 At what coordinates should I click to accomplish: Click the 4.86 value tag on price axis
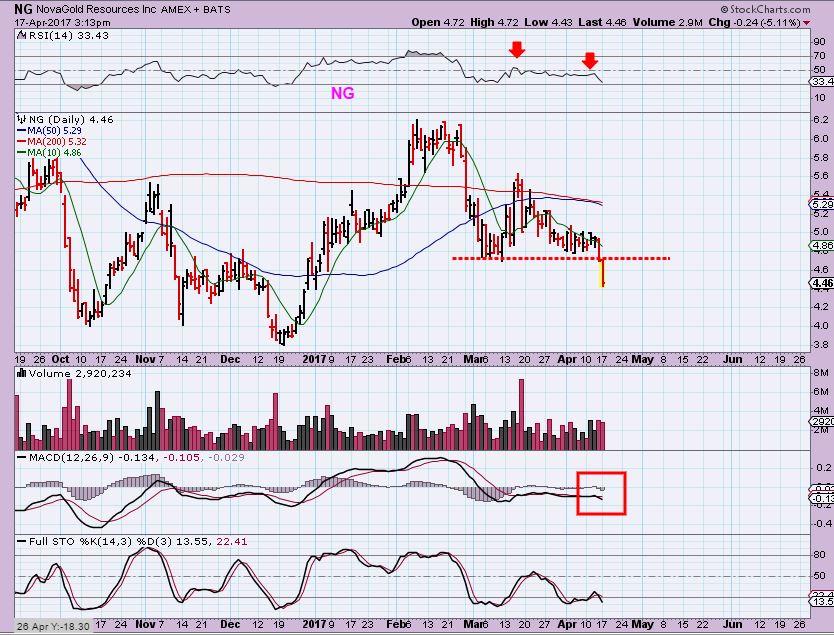(x=822, y=246)
